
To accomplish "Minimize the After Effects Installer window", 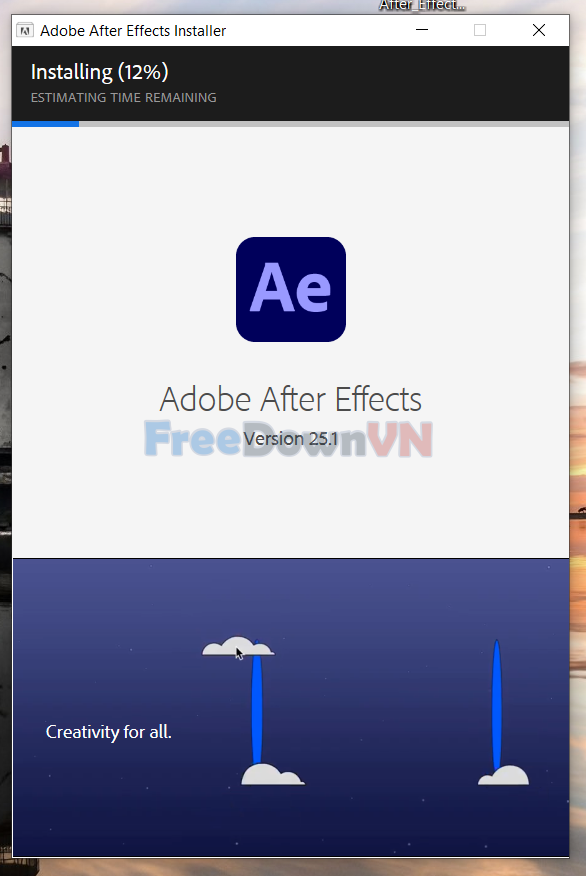I will (422, 30).
